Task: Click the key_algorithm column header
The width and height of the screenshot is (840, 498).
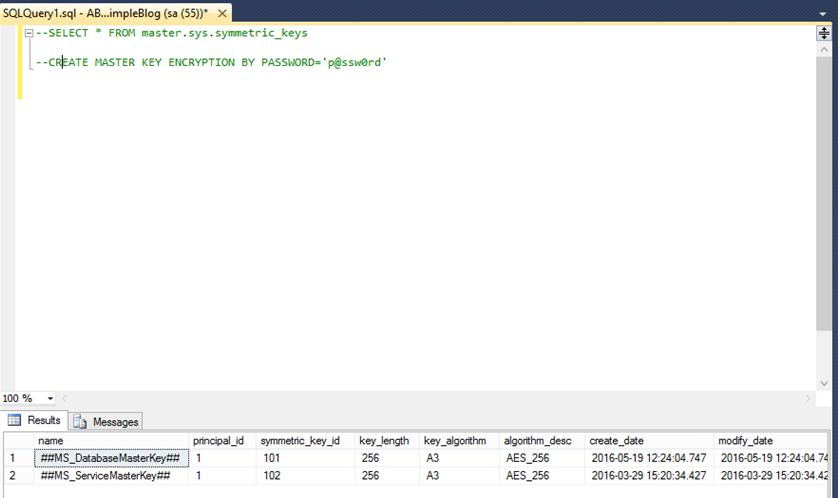Action: pyautogui.click(x=459, y=441)
